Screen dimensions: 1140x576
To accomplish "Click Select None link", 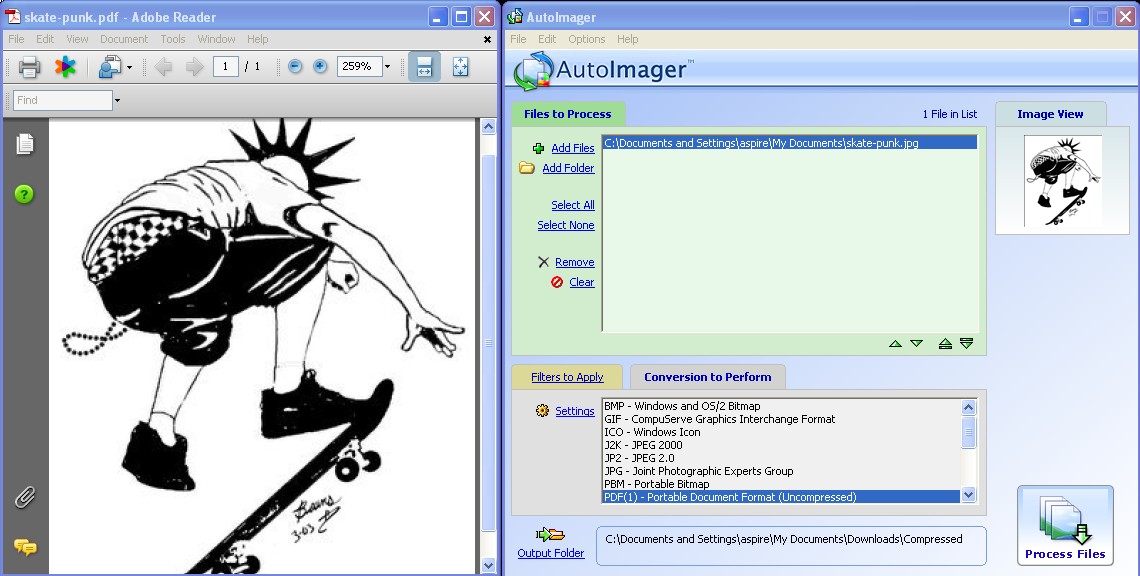I will (x=566, y=225).
